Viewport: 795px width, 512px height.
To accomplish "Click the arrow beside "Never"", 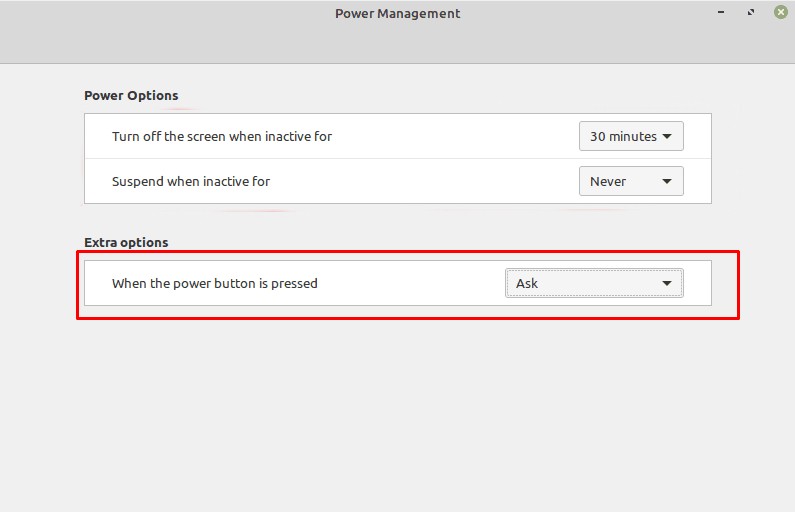I will tap(667, 182).
